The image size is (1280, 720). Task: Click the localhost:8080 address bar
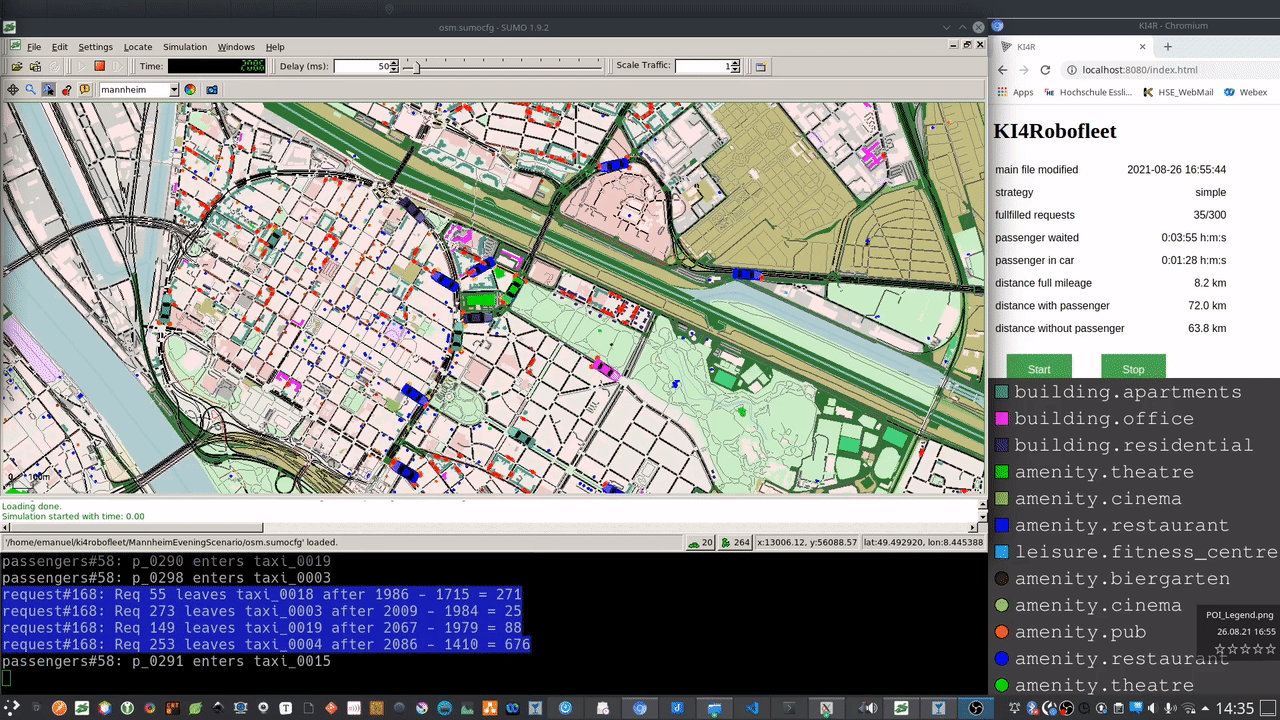pos(1170,70)
